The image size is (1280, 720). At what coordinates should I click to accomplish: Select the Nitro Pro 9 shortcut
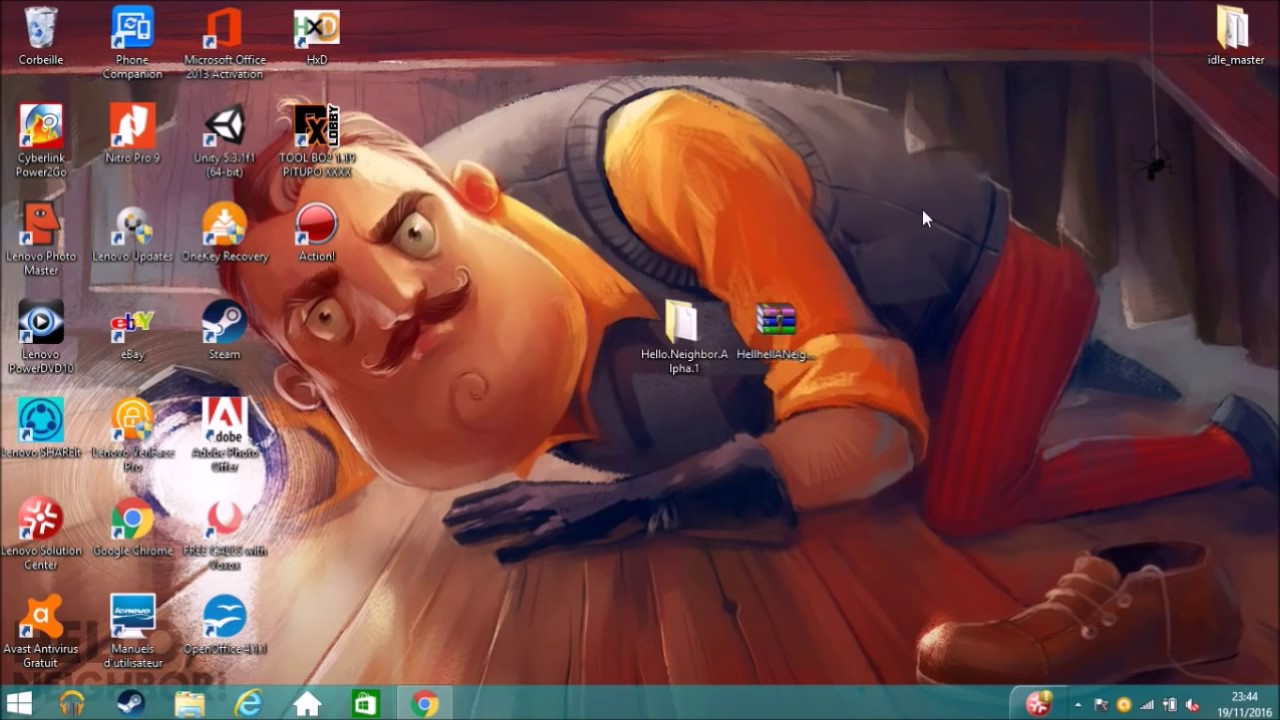pos(132,134)
